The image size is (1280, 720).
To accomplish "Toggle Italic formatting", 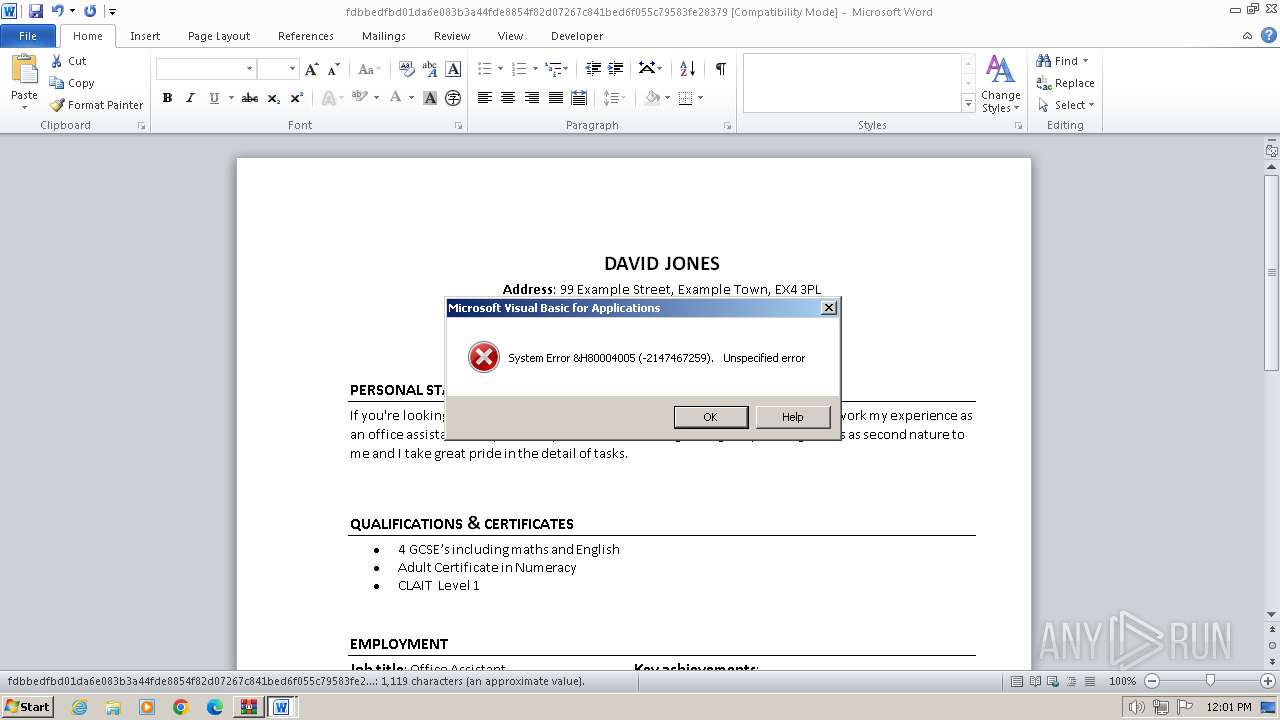I will pos(190,98).
